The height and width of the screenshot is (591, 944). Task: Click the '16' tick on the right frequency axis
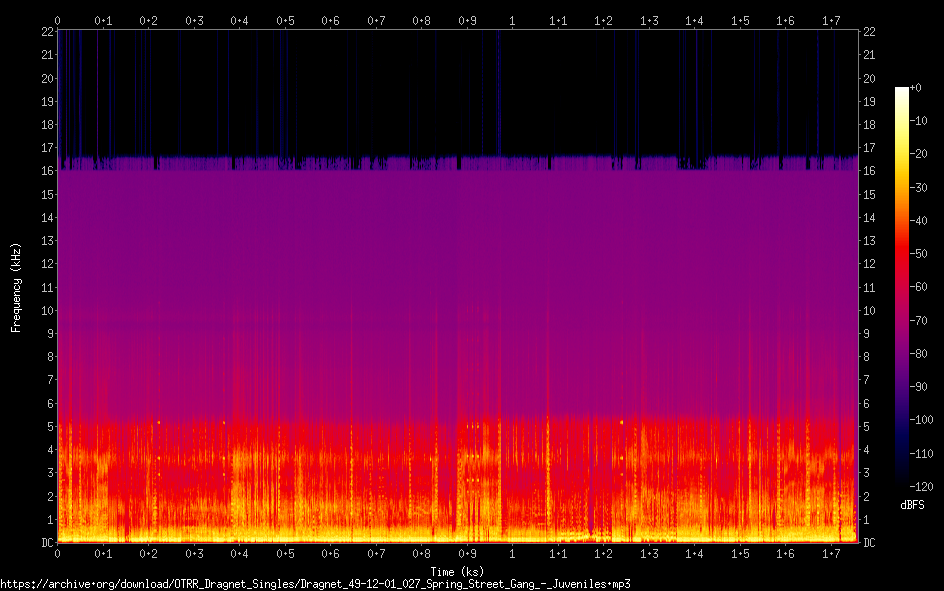point(869,172)
